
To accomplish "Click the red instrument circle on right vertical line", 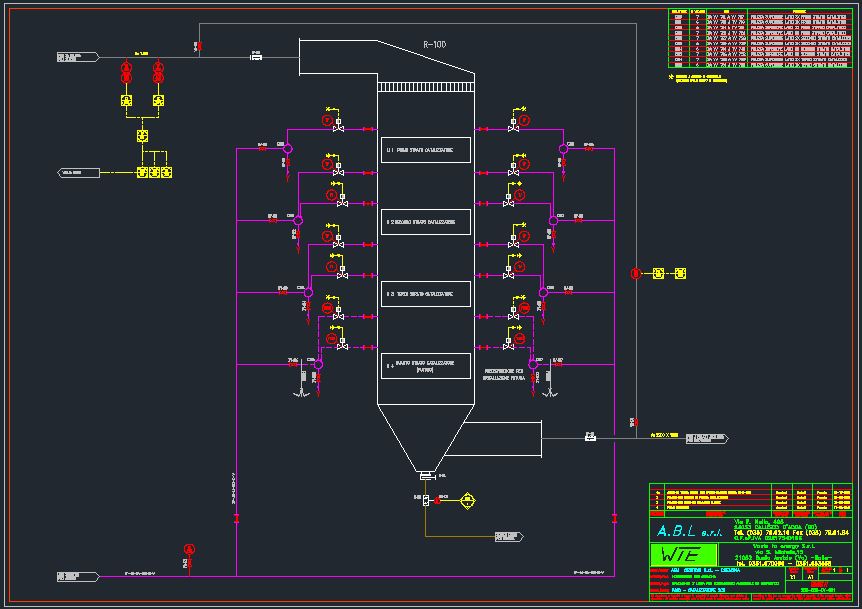I will tap(635, 273).
